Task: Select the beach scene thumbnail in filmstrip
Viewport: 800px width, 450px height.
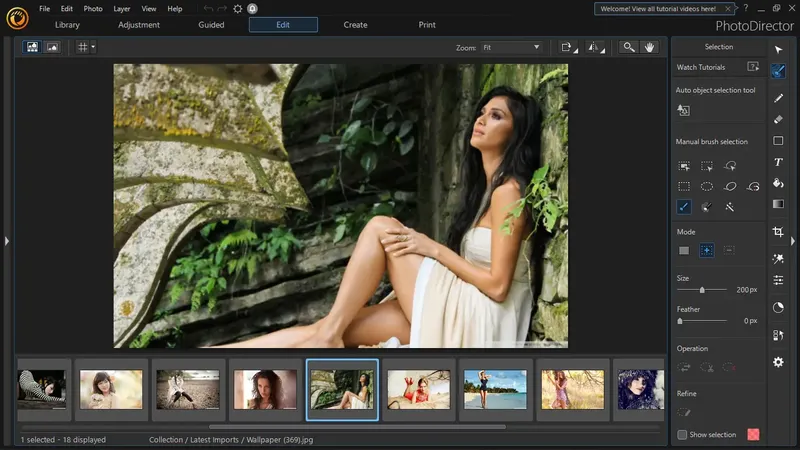Action: [495, 389]
